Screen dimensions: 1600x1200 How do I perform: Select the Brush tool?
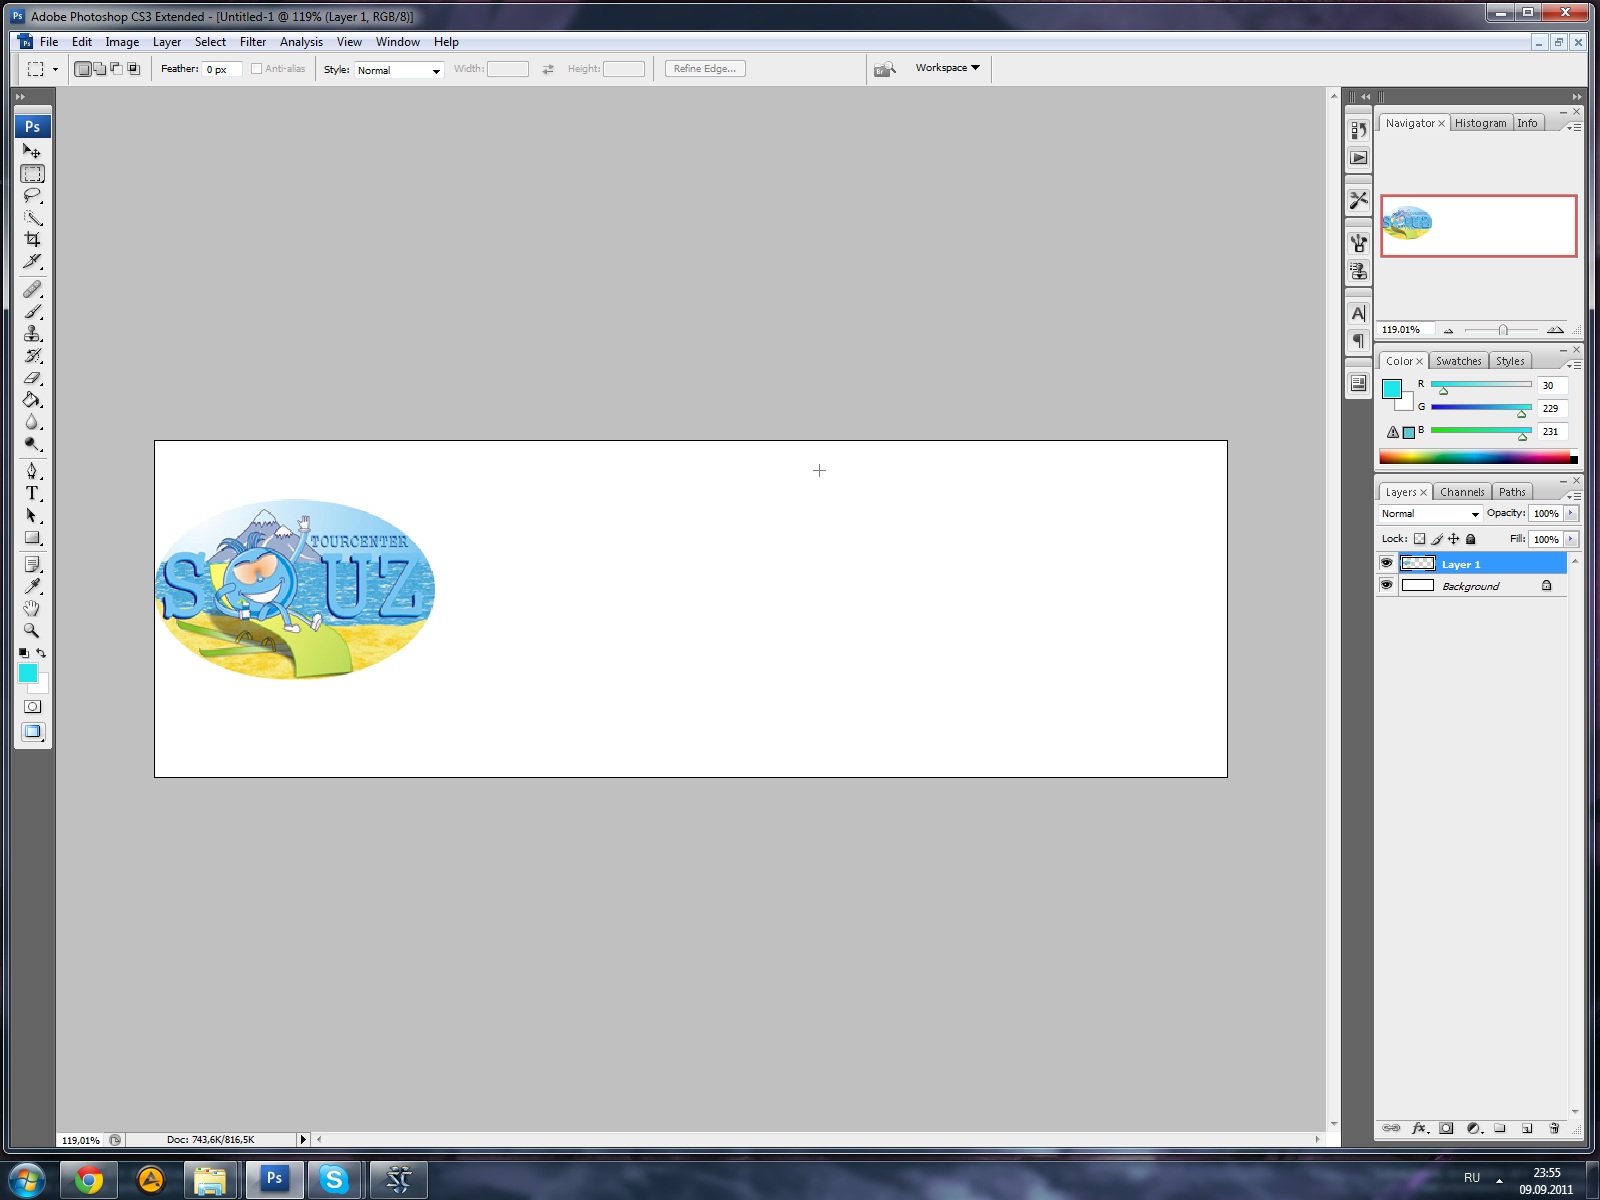coord(32,311)
